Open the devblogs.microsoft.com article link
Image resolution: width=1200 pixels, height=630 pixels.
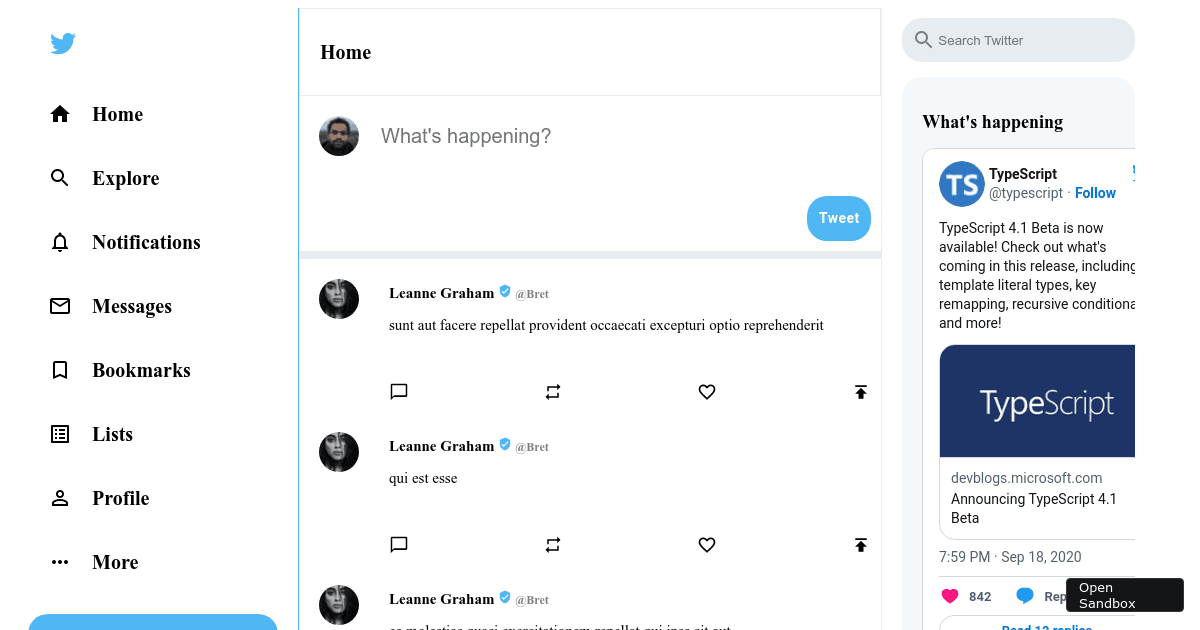coord(1026,478)
